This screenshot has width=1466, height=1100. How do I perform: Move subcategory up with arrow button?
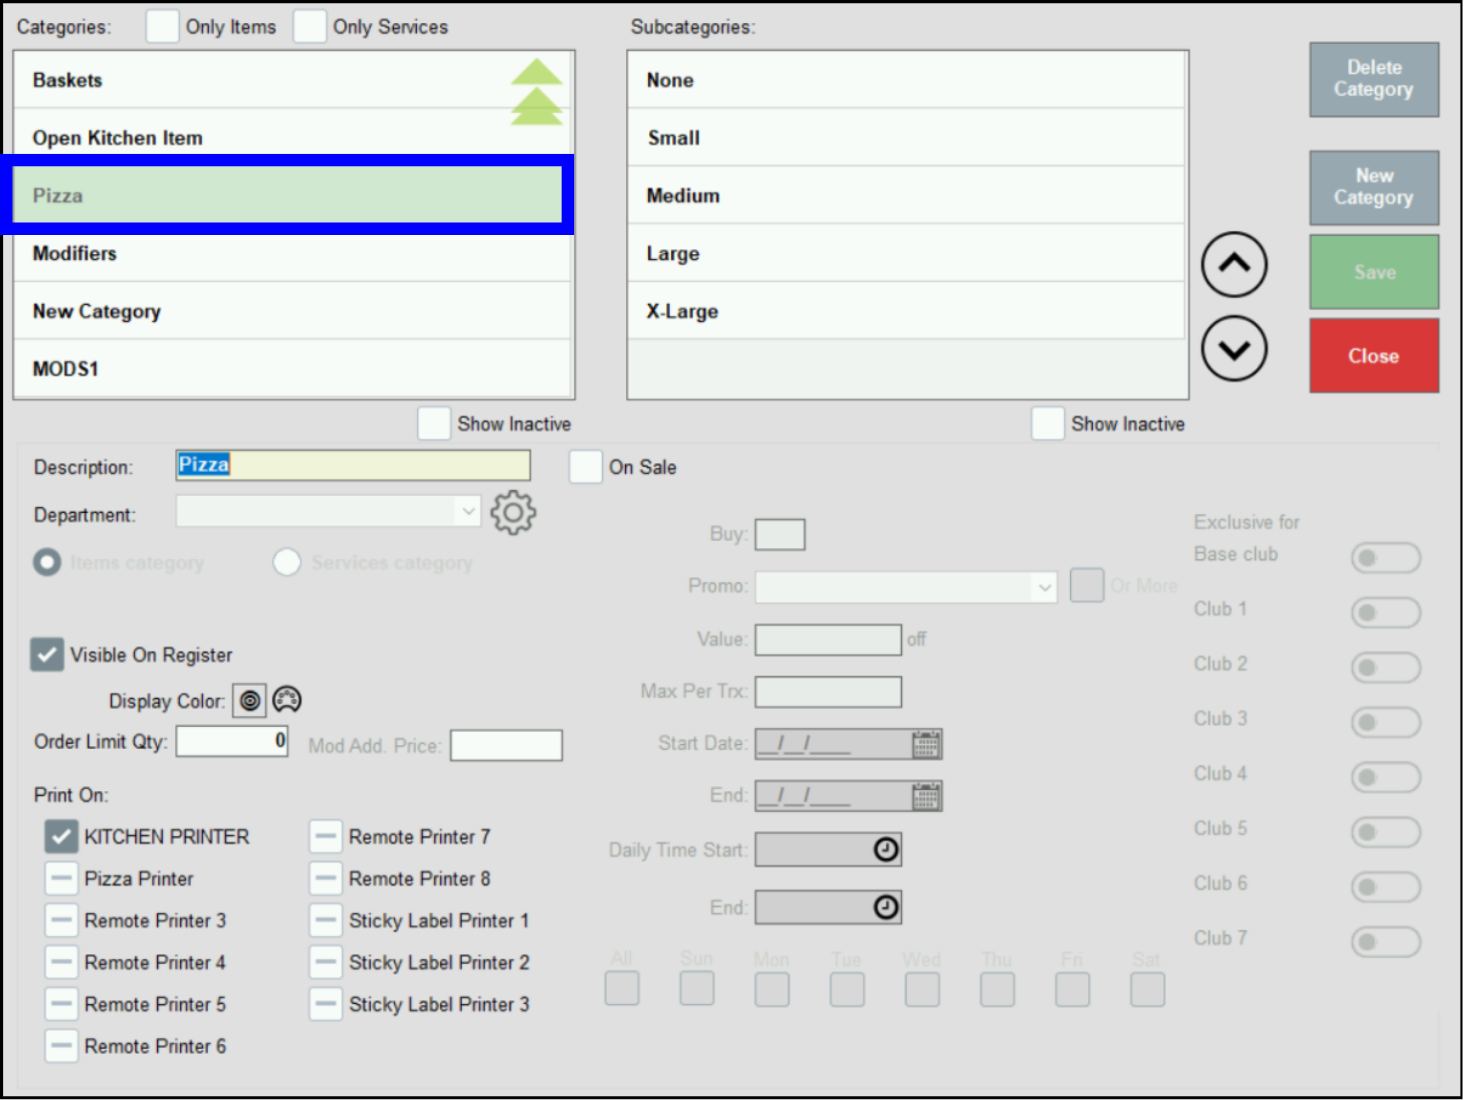pos(1233,265)
